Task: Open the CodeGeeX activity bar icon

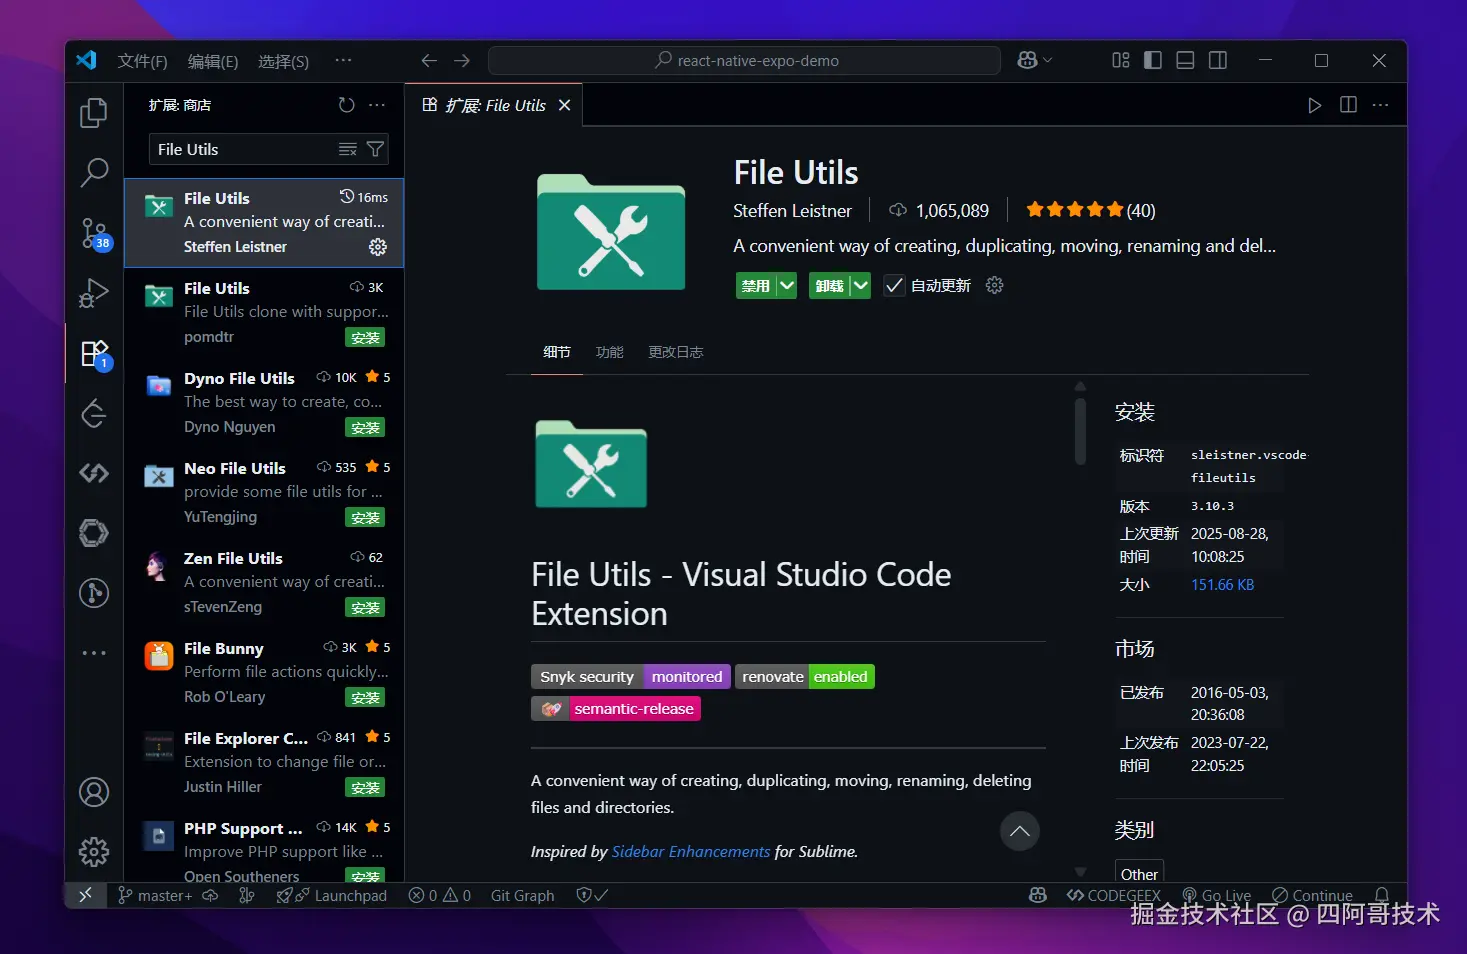Action: pos(94,473)
